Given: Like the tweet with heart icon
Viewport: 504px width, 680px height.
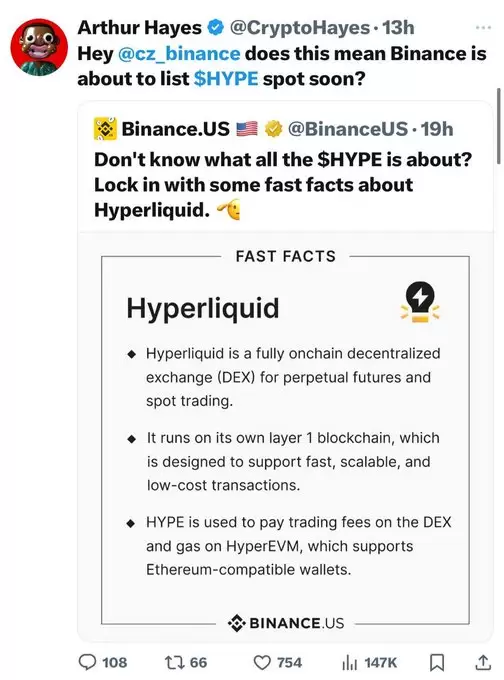Looking at the screenshot, I should [x=262, y=663].
